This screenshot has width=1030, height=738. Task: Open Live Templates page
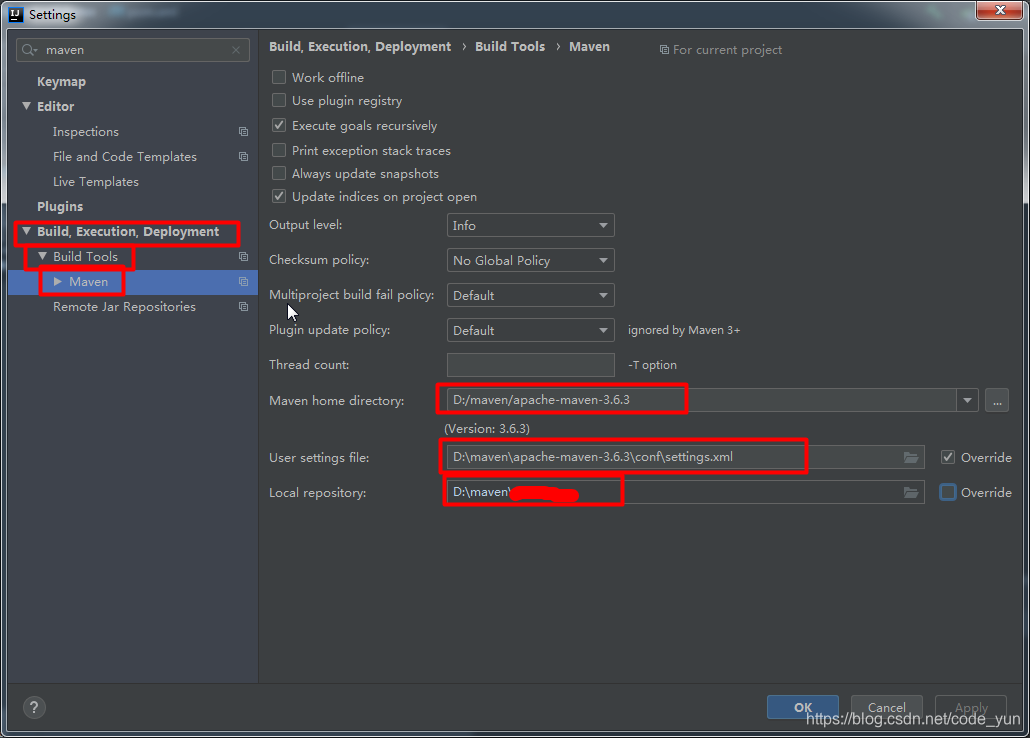click(x=96, y=181)
